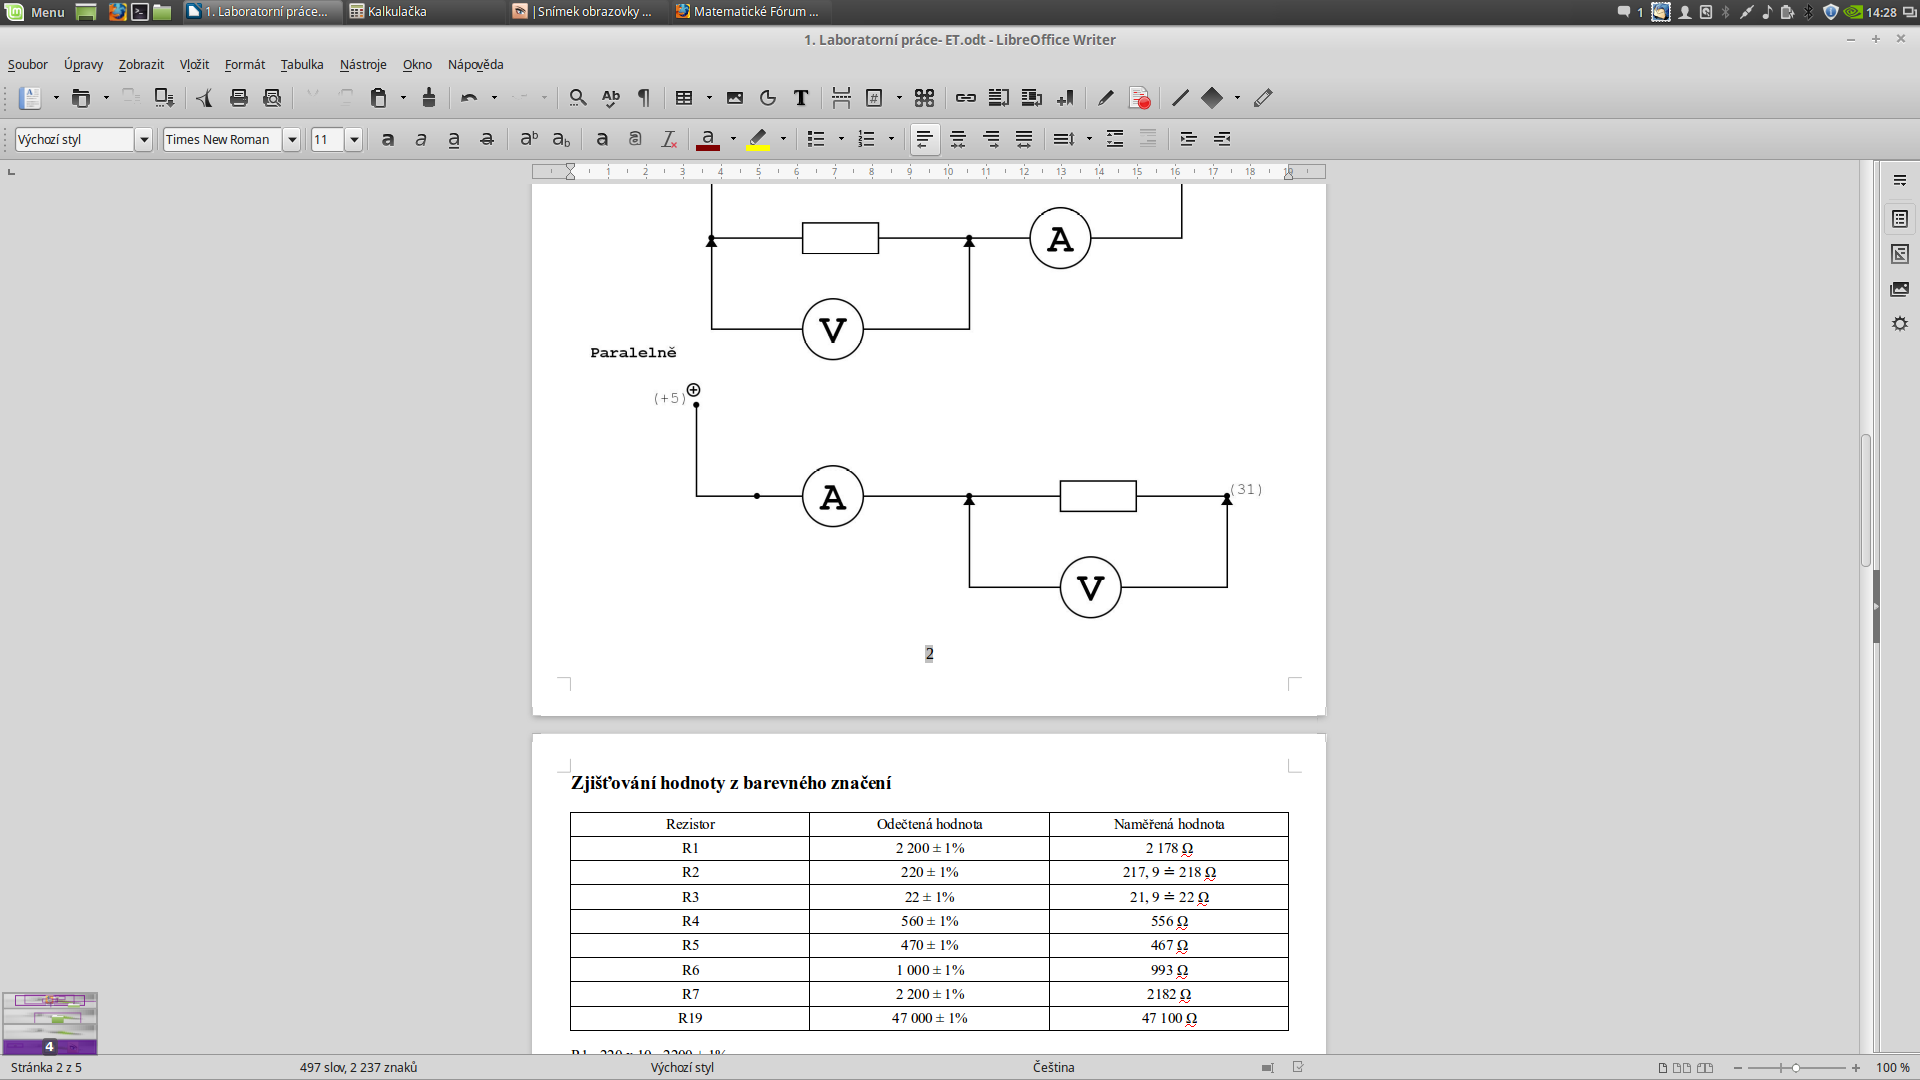Run spelling check with Ab icon
Screen dimensions: 1920x1080
611,98
